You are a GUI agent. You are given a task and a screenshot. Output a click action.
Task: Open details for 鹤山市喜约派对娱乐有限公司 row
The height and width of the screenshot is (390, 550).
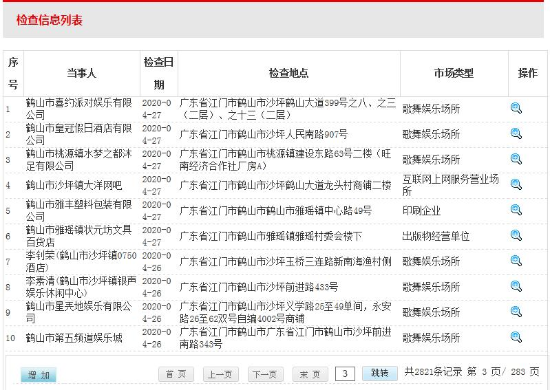pyautogui.click(x=516, y=108)
